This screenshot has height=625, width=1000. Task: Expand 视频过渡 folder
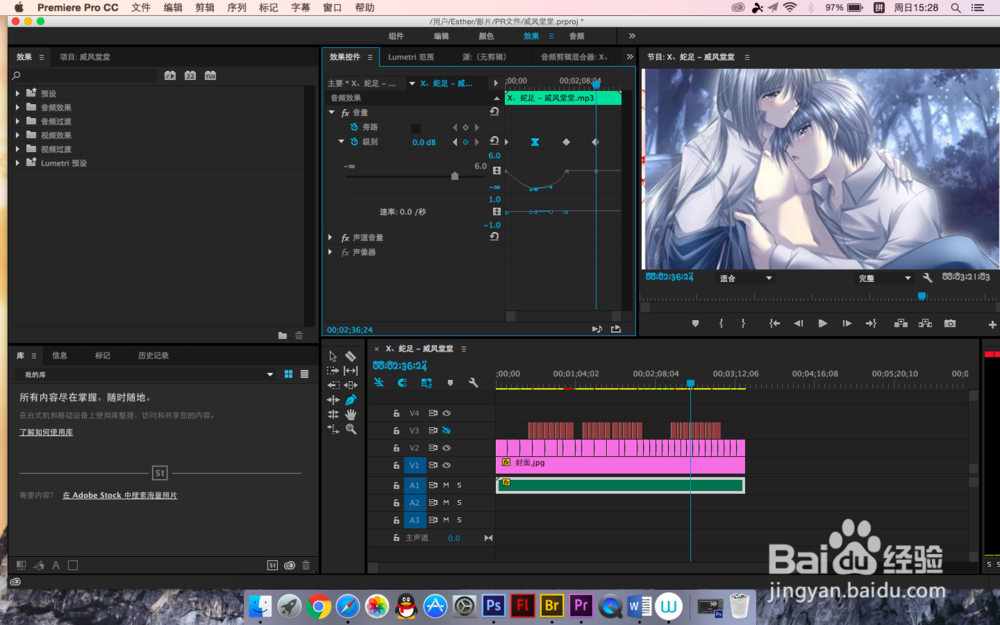click(17, 149)
